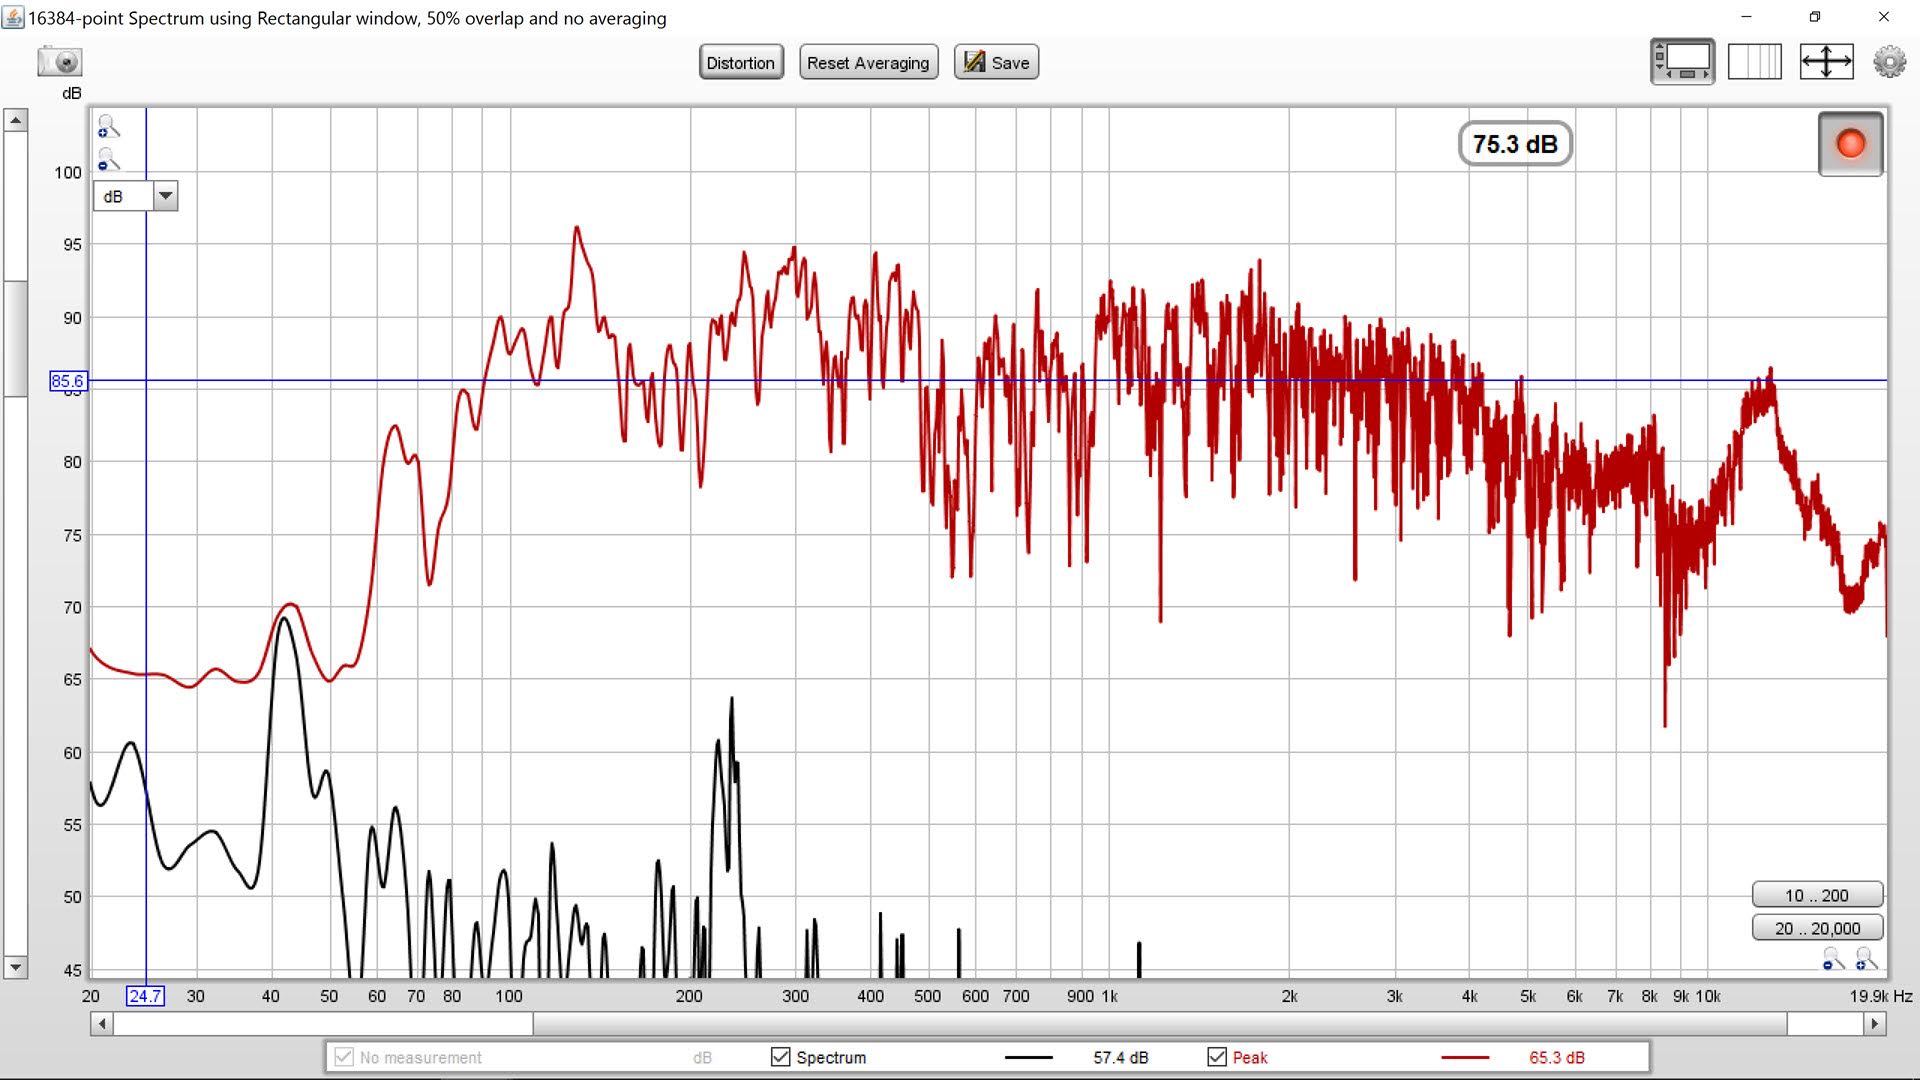The height and width of the screenshot is (1080, 1920).
Task: Open dB units dropdown
Action: tap(136, 196)
